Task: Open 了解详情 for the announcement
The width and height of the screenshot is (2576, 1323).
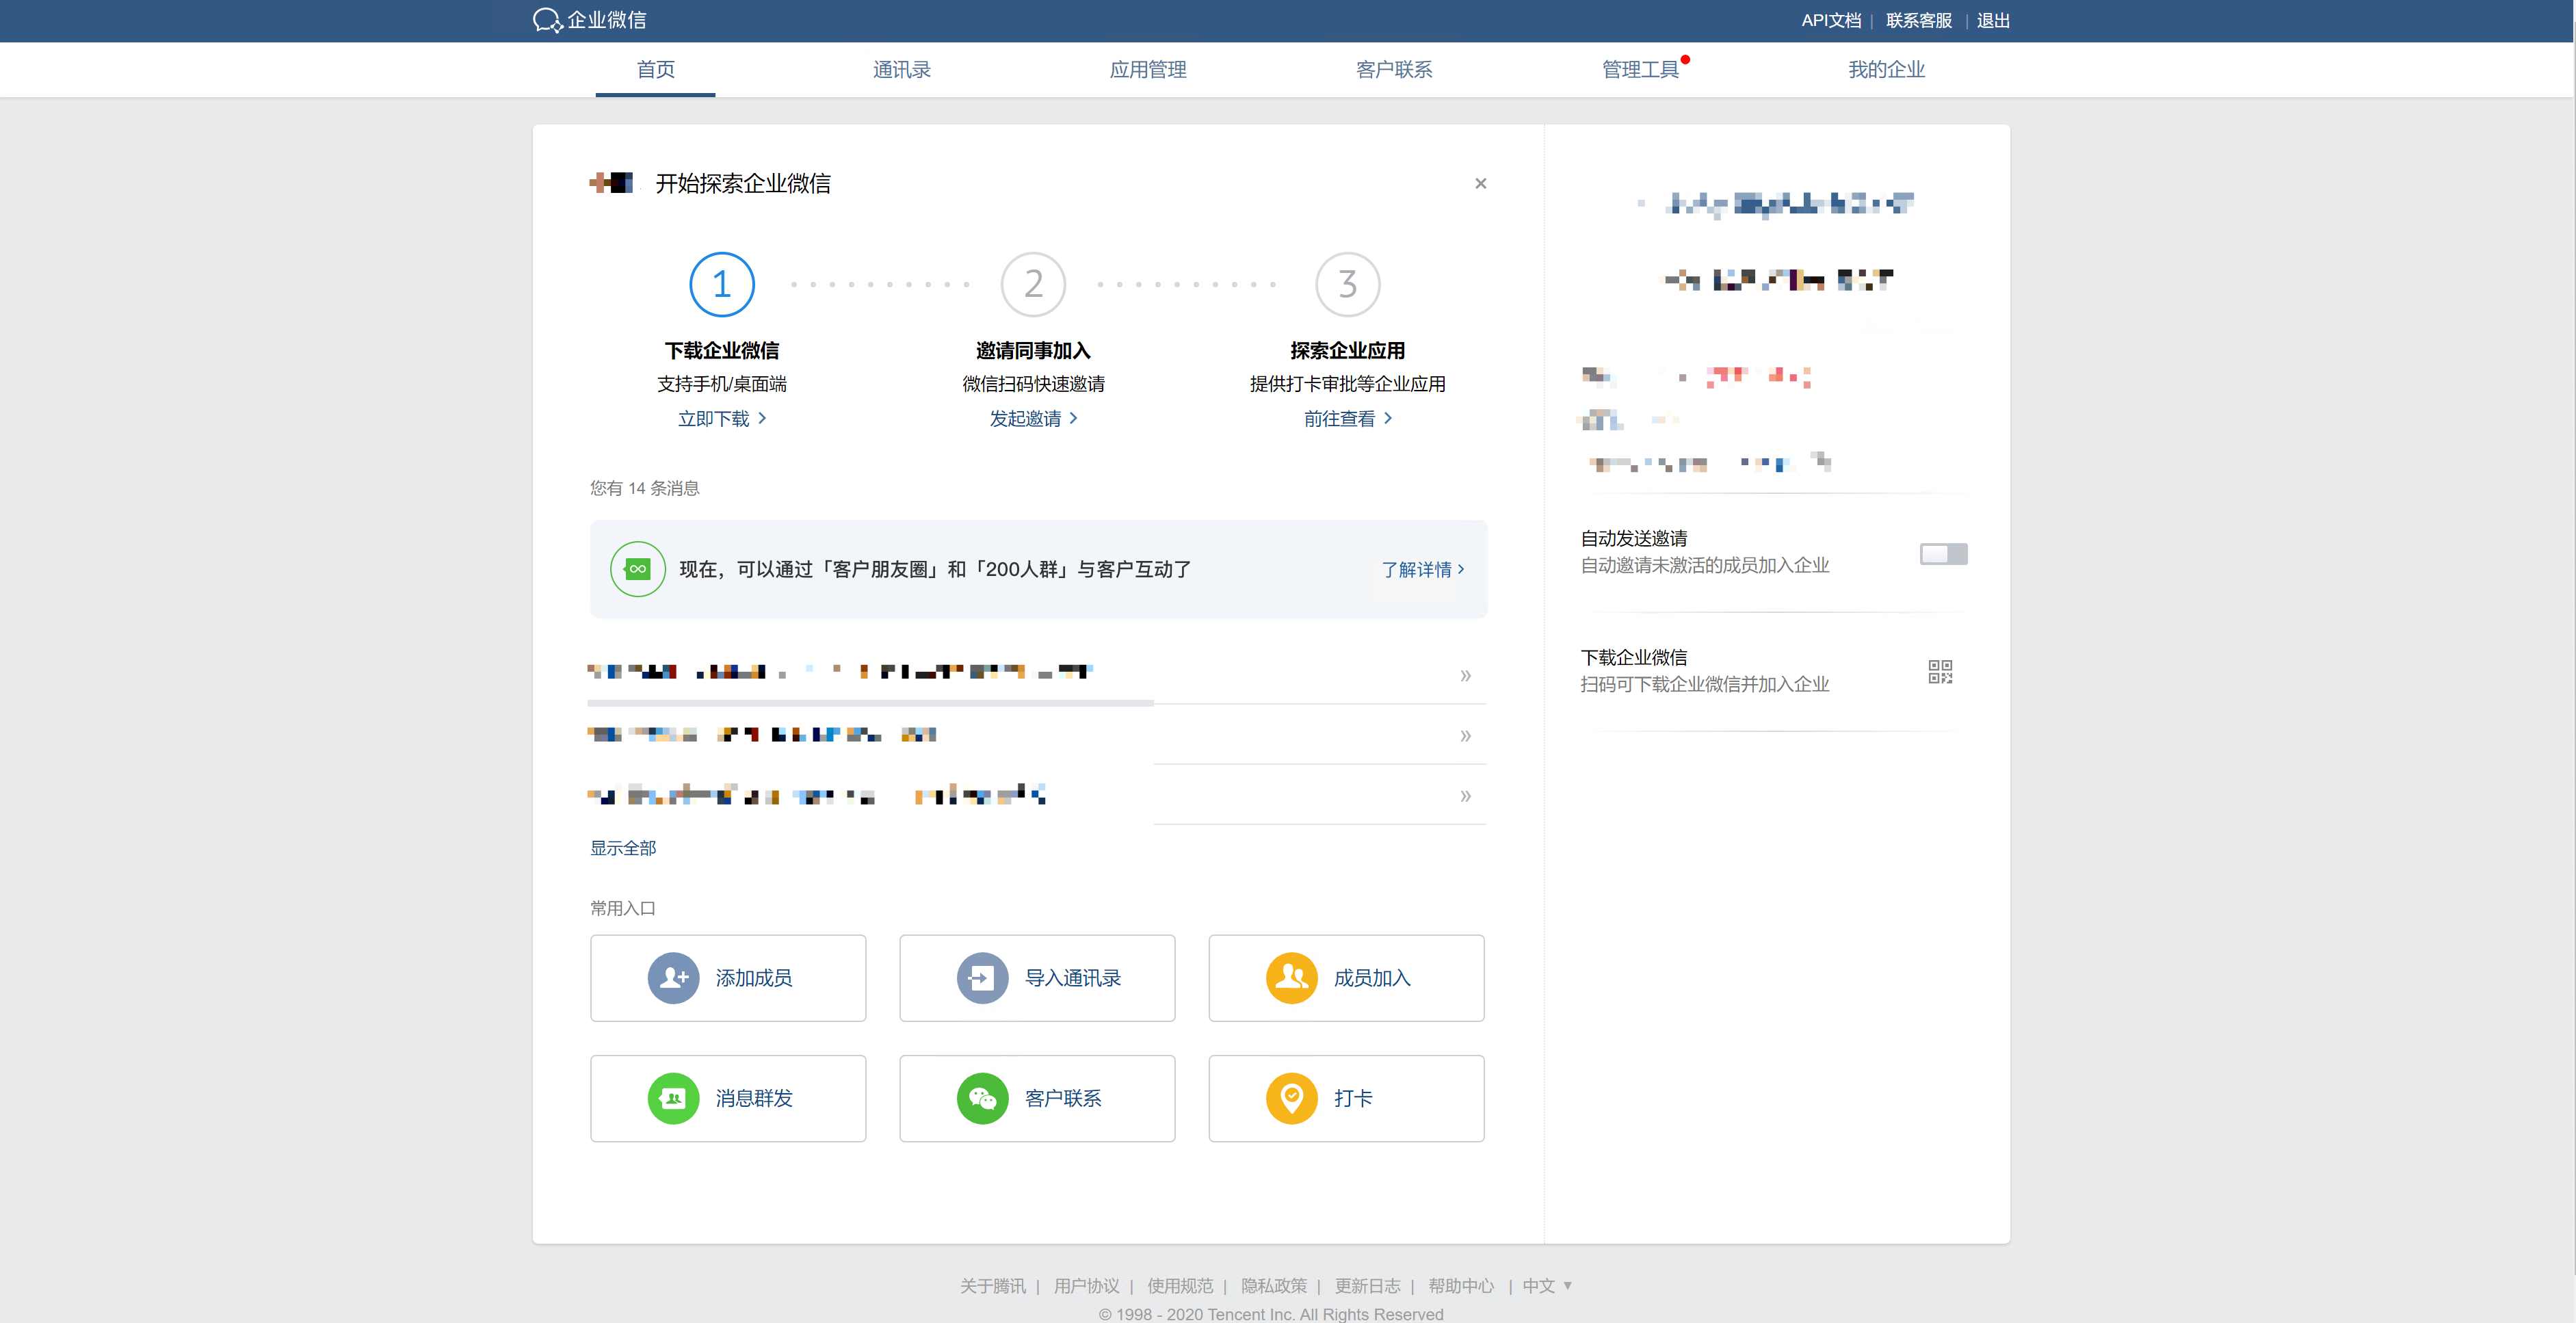Action: 1423,569
